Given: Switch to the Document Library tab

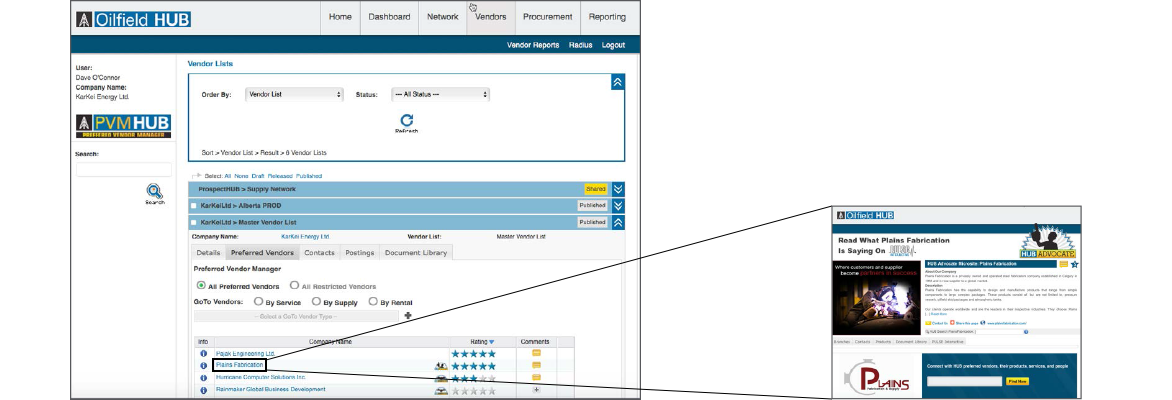Looking at the screenshot, I should tap(416, 253).
